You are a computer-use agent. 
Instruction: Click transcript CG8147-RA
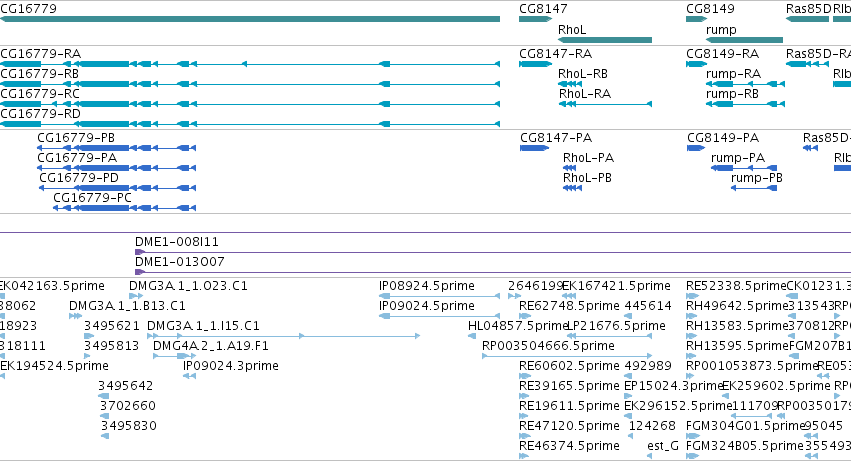pos(536,64)
